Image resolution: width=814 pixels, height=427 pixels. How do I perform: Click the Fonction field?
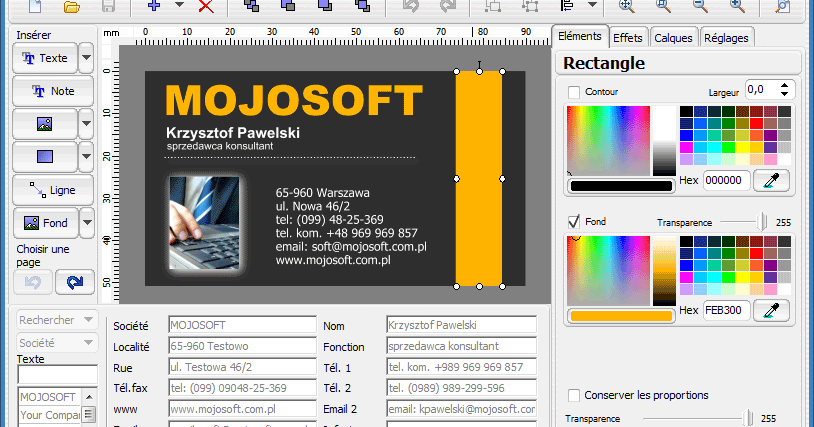(461, 346)
